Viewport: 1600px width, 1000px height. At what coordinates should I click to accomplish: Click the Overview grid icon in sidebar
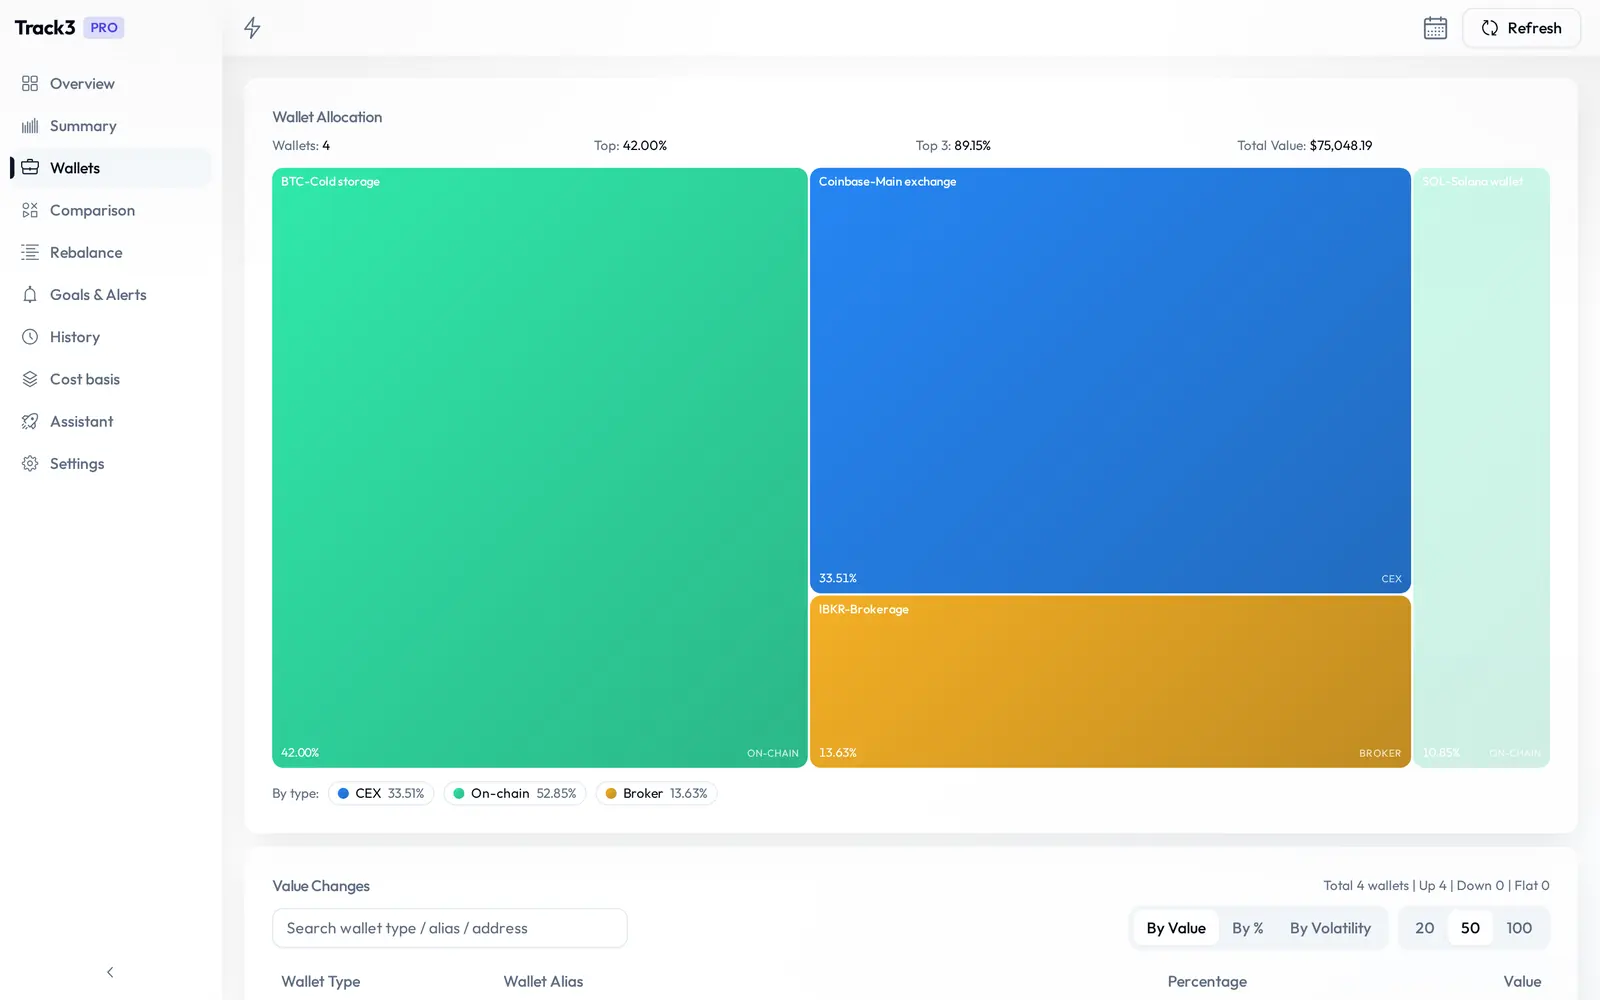[x=30, y=84]
